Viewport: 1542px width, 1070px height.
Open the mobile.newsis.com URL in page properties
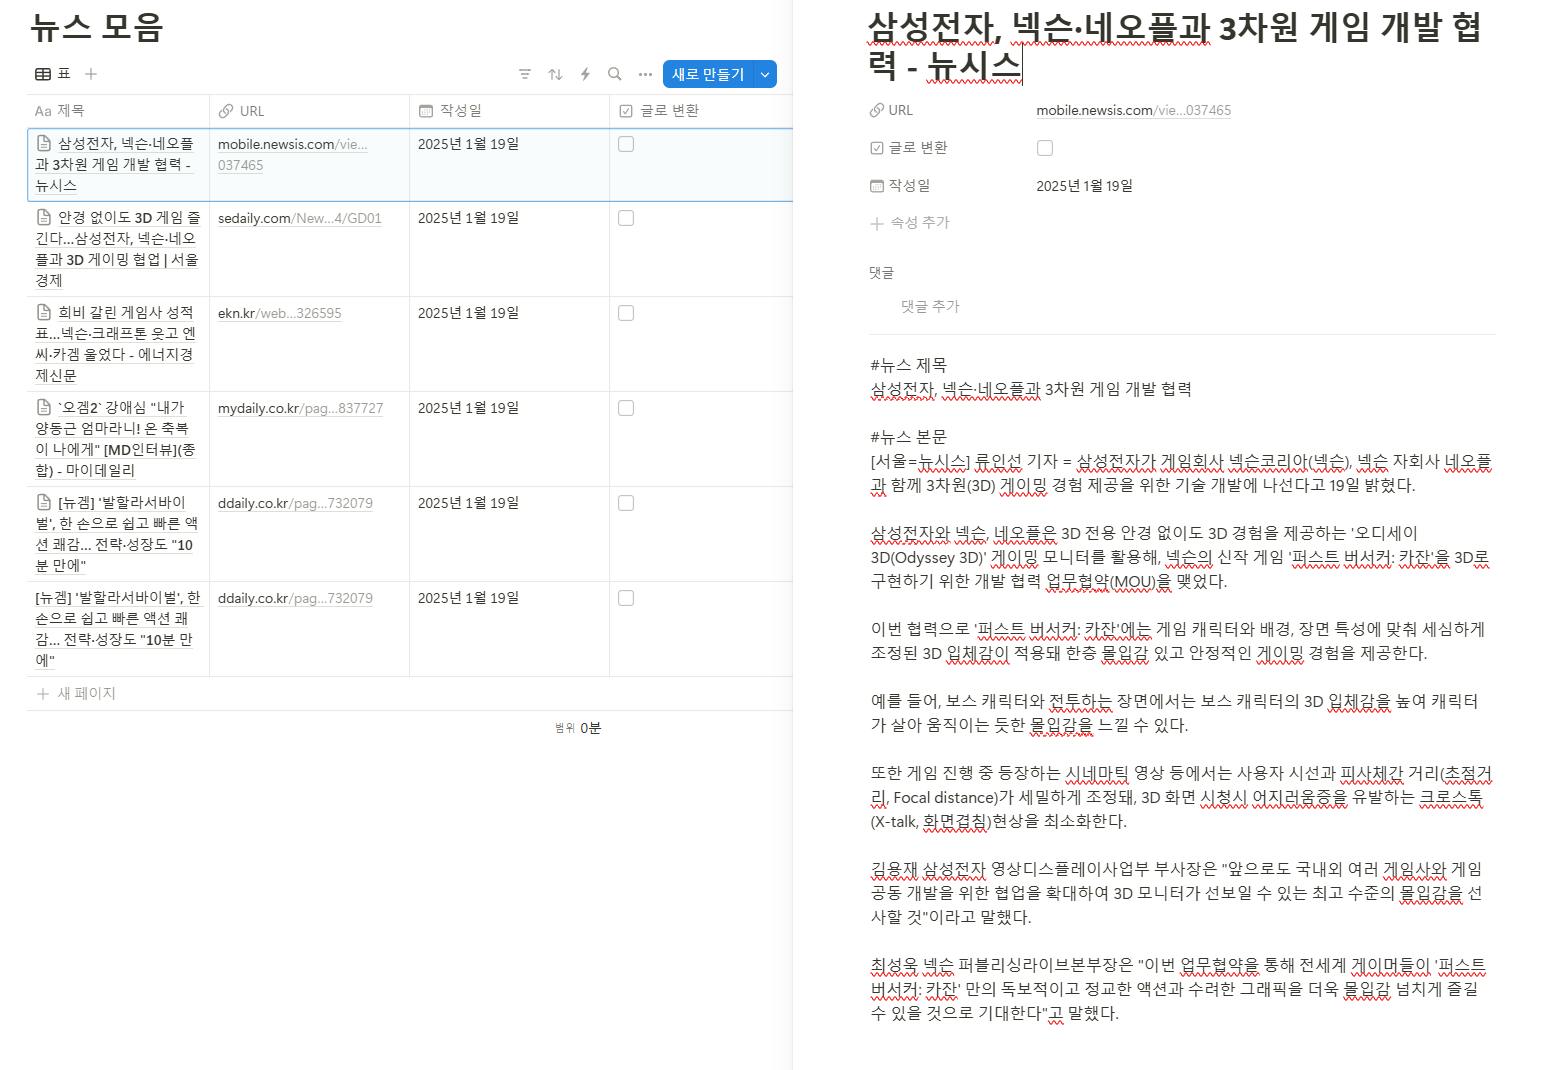click(x=1133, y=110)
